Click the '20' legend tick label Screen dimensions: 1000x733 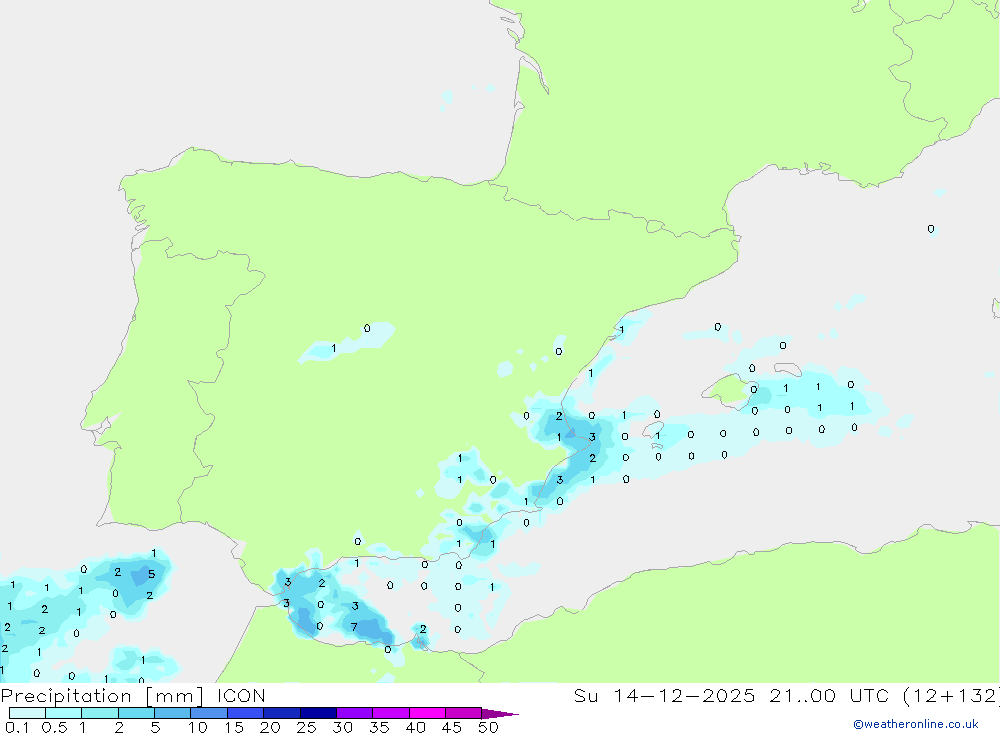coord(270,727)
